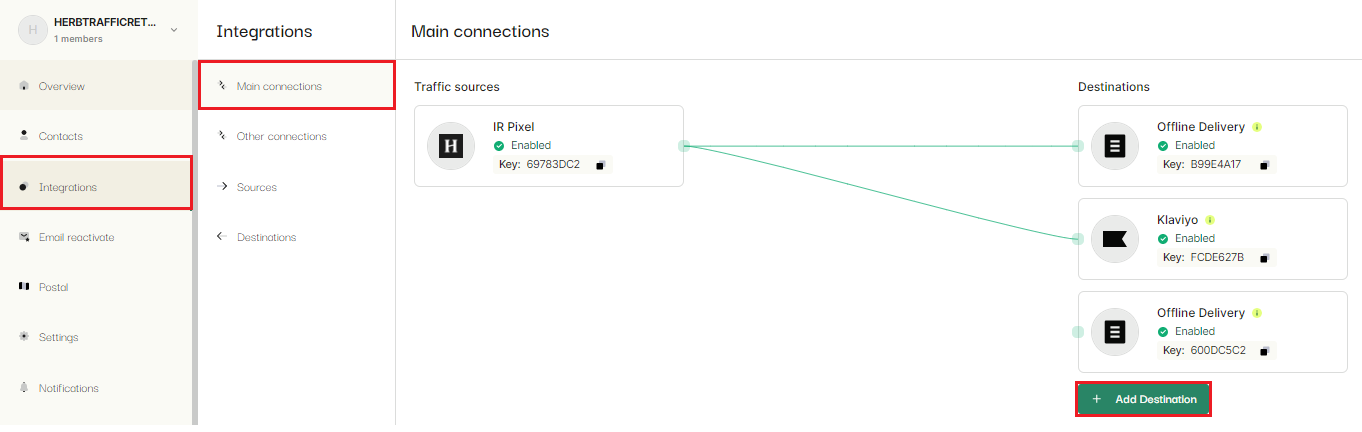
Task: Copy the Offline Delivery key 600DC5C2
Action: tap(1264, 351)
